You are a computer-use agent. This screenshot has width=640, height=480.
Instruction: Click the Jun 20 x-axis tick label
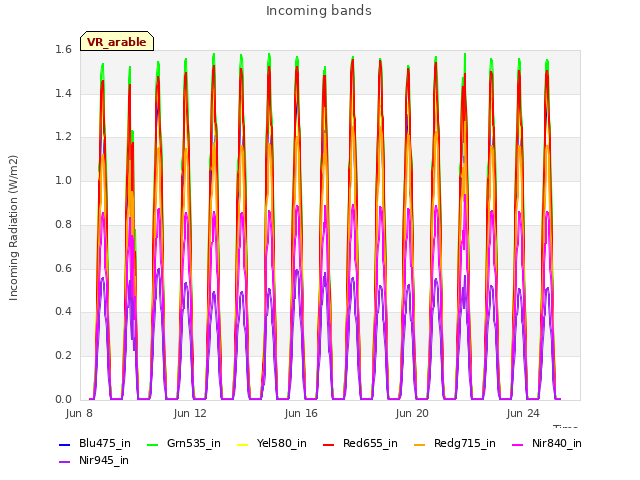[x=412, y=413]
